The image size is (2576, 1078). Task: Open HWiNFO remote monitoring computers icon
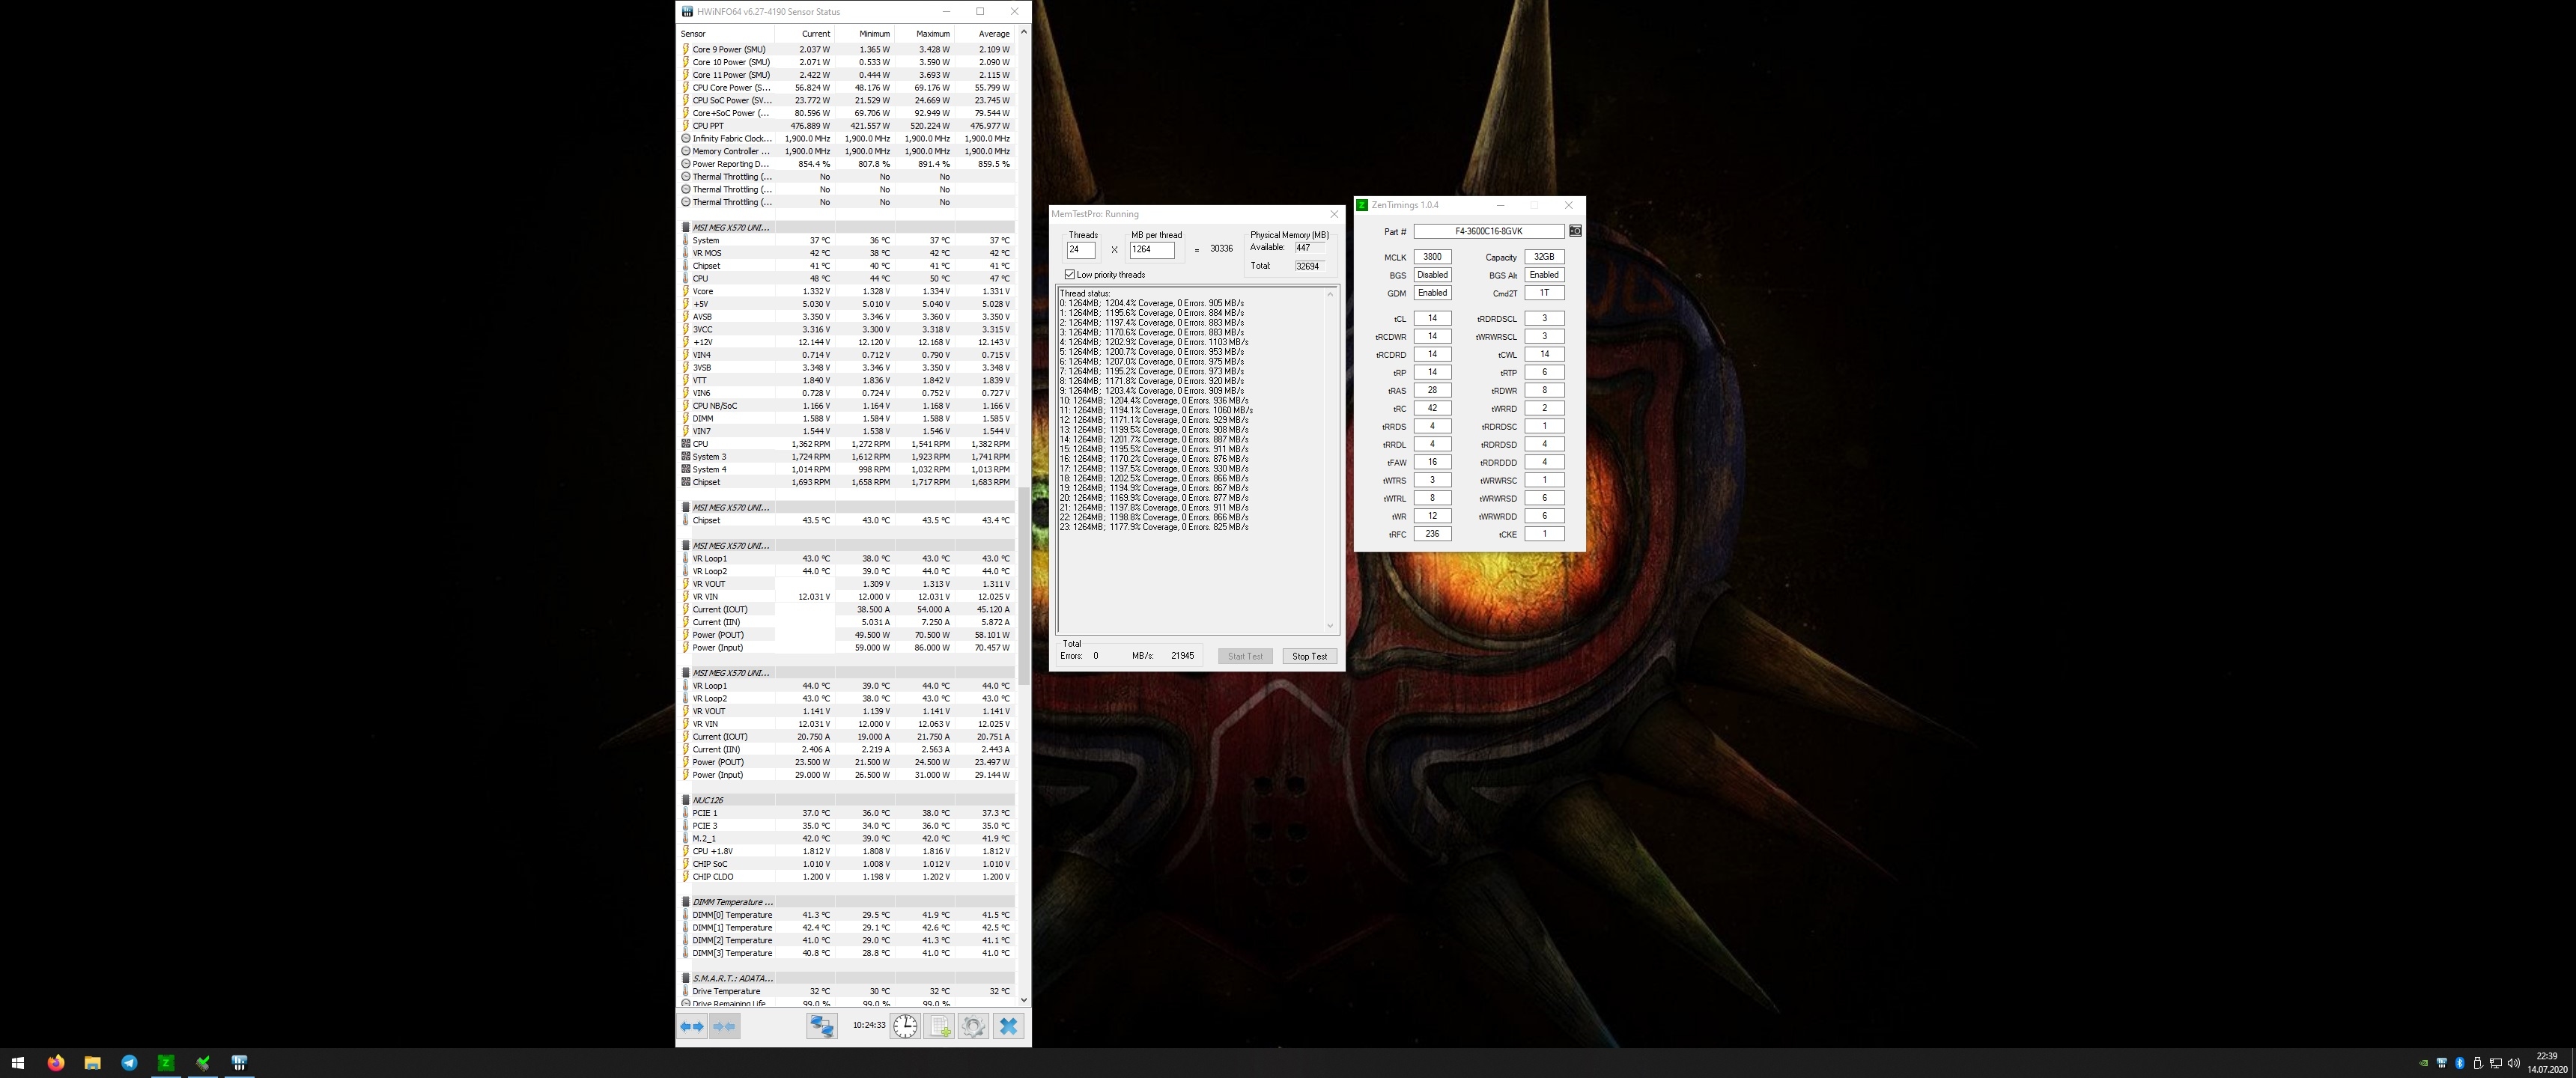822,1026
